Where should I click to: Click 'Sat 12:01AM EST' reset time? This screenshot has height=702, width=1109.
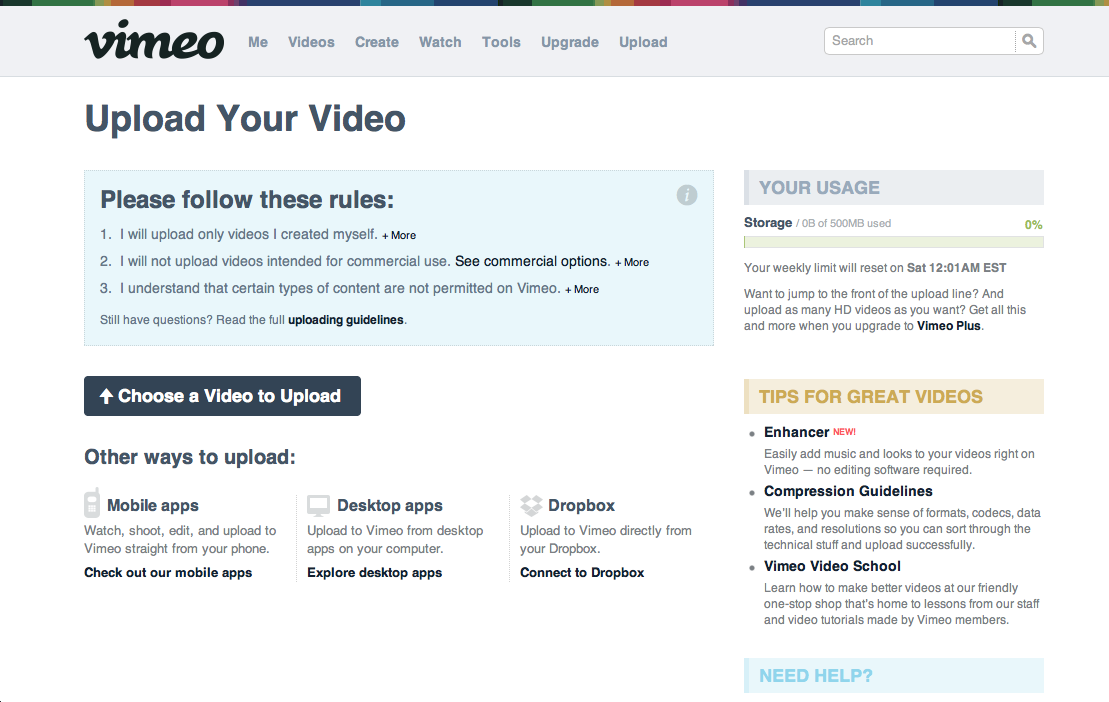click(x=957, y=268)
